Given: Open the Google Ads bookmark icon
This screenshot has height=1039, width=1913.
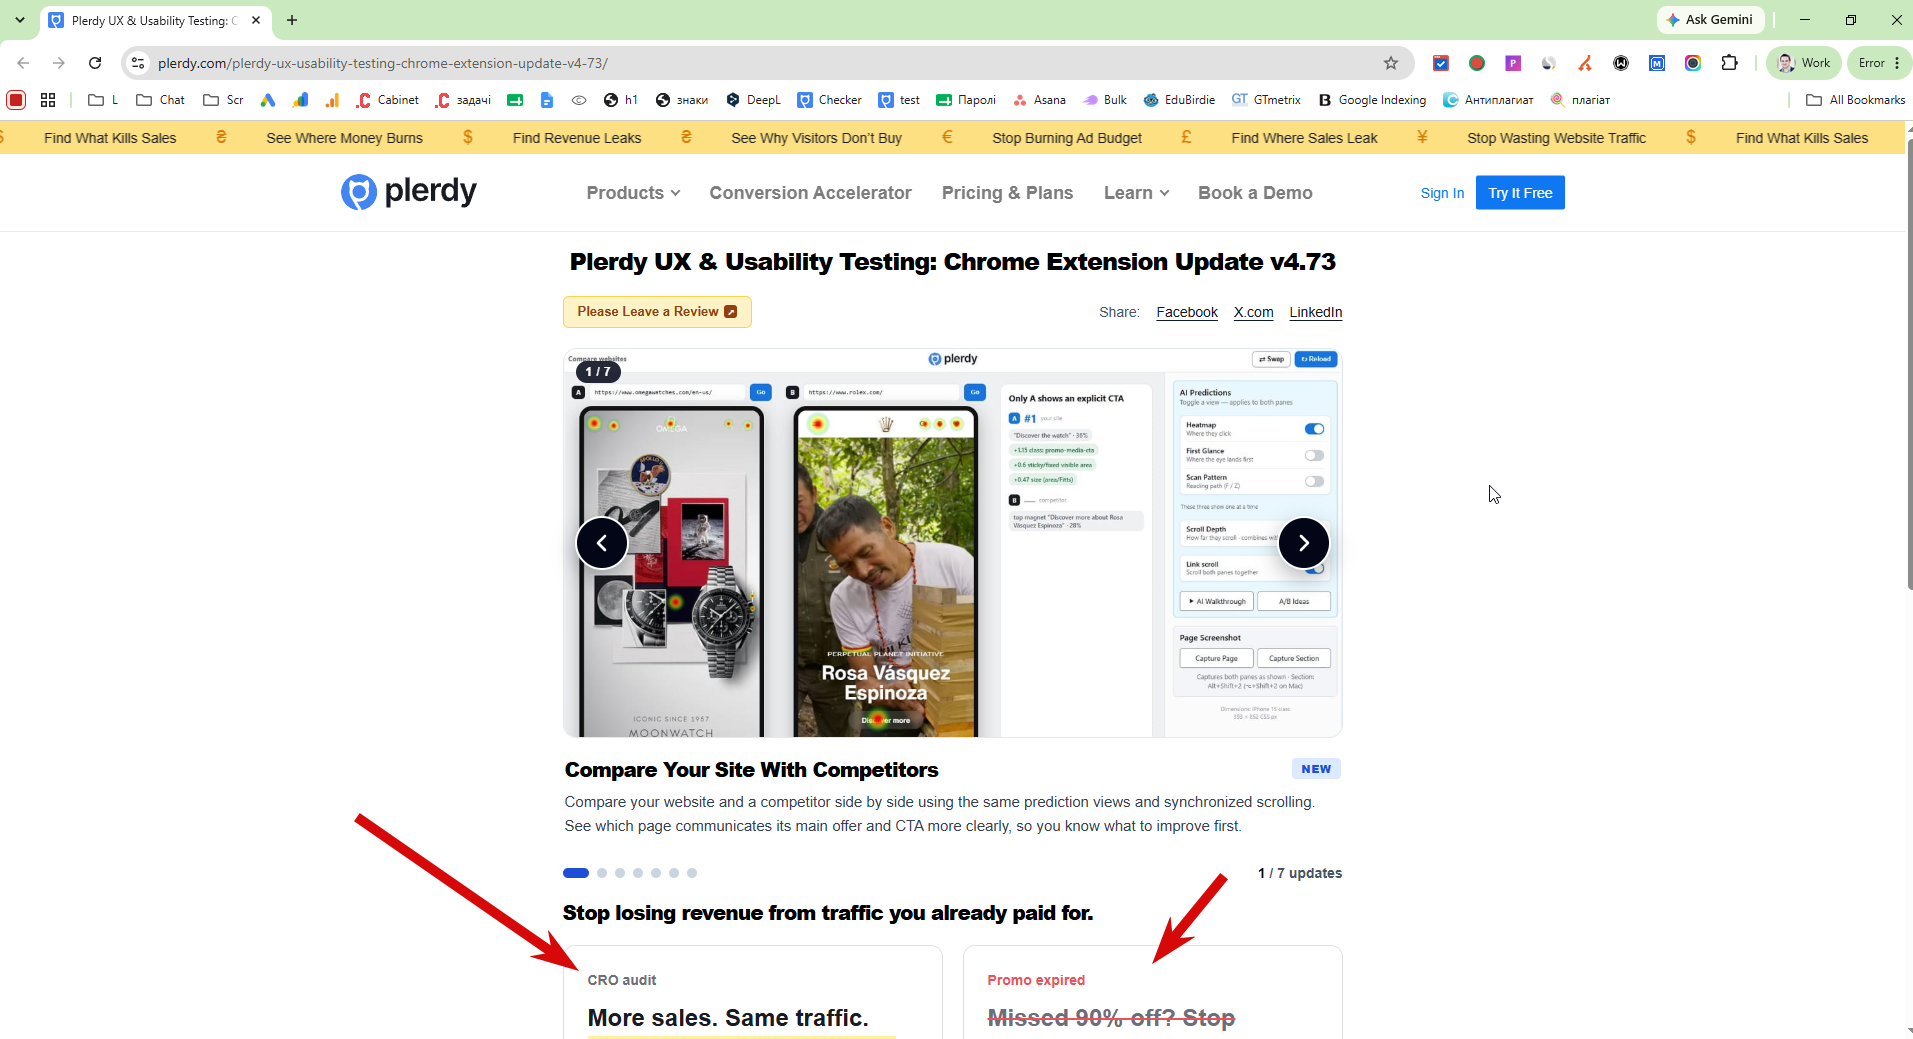Looking at the screenshot, I should click(x=267, y=100).
